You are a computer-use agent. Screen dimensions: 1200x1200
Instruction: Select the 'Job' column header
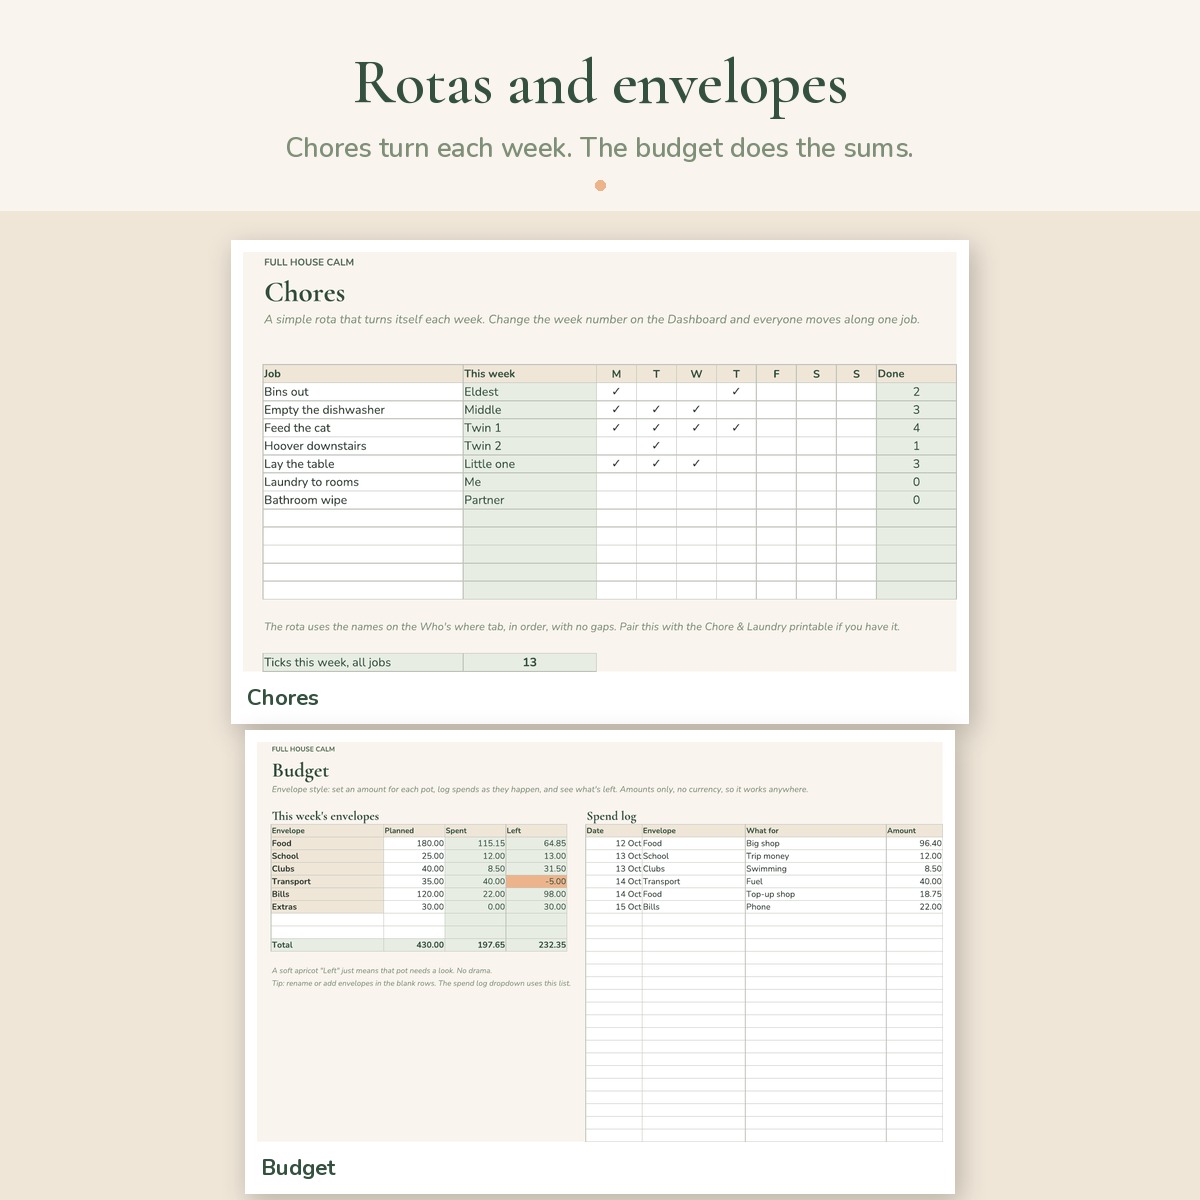[x=363, y=374]
